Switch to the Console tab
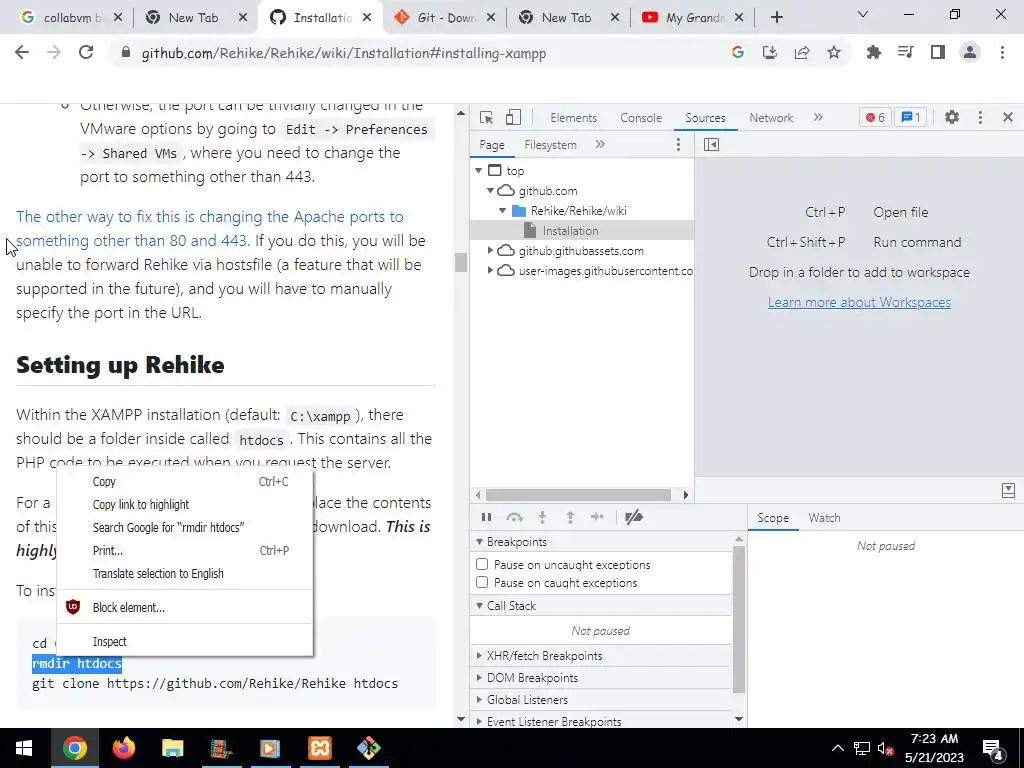 (x=641, y=118)
